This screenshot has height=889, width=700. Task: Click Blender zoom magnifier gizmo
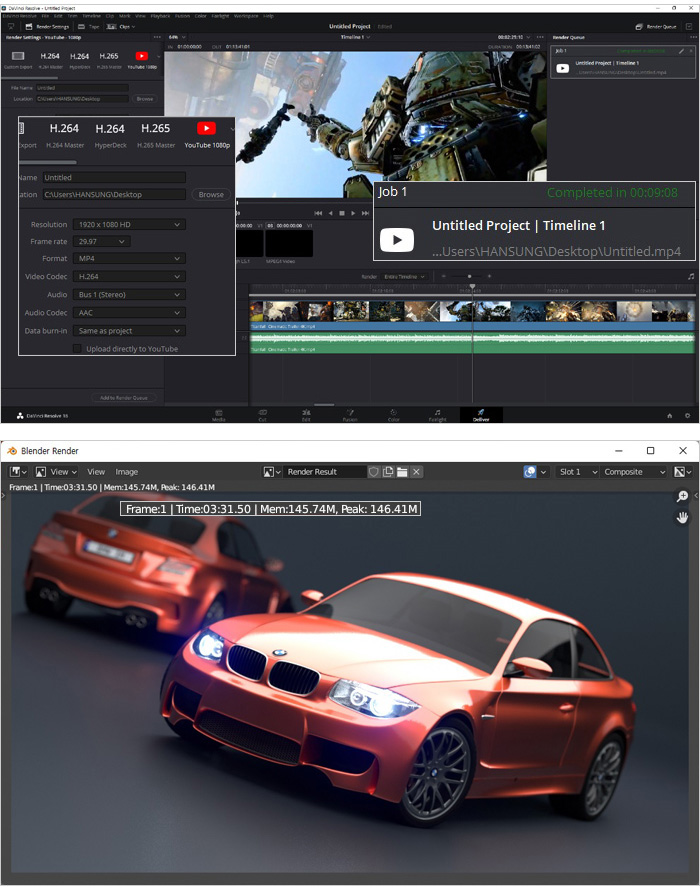pyautogui.click(x=682, y=497)
